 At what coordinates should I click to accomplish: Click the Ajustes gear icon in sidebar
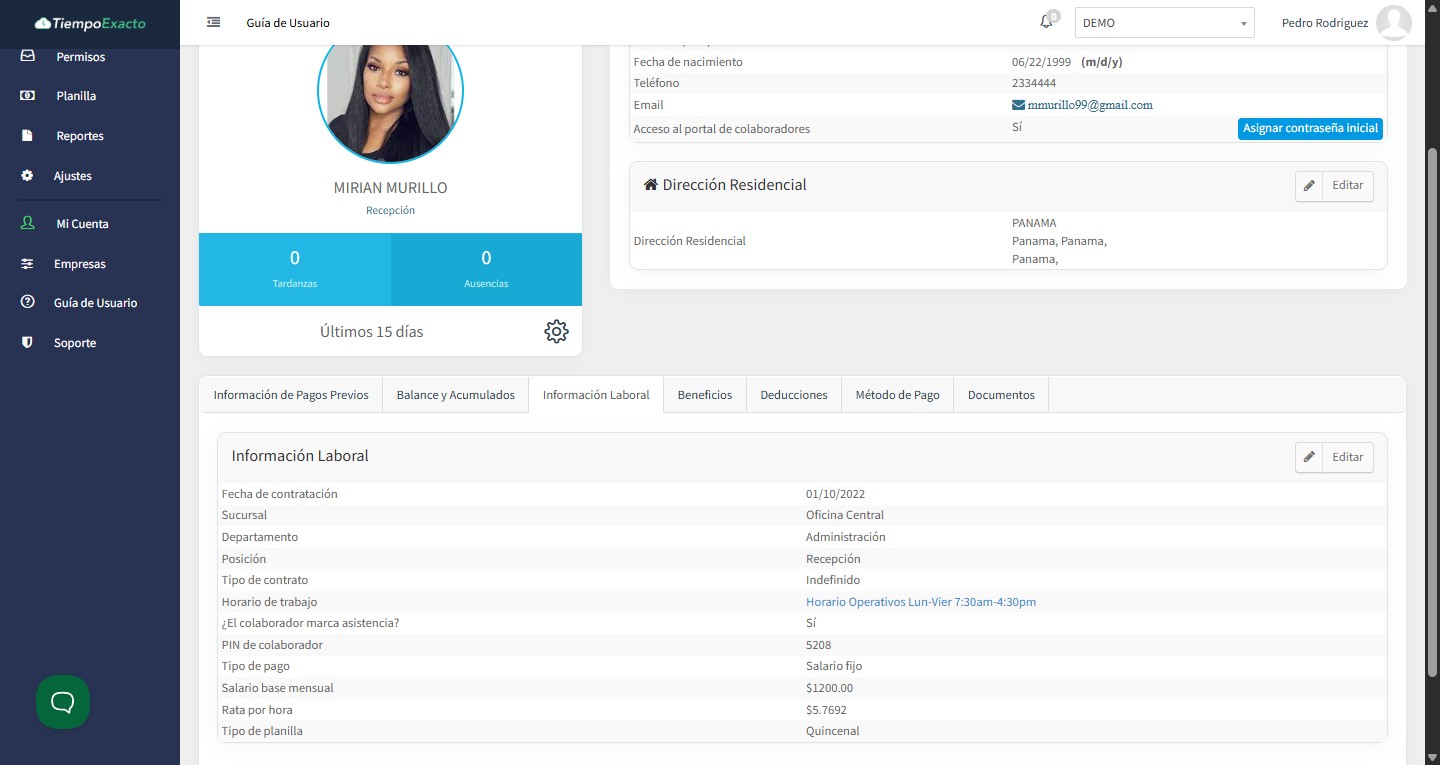(28, 176)
